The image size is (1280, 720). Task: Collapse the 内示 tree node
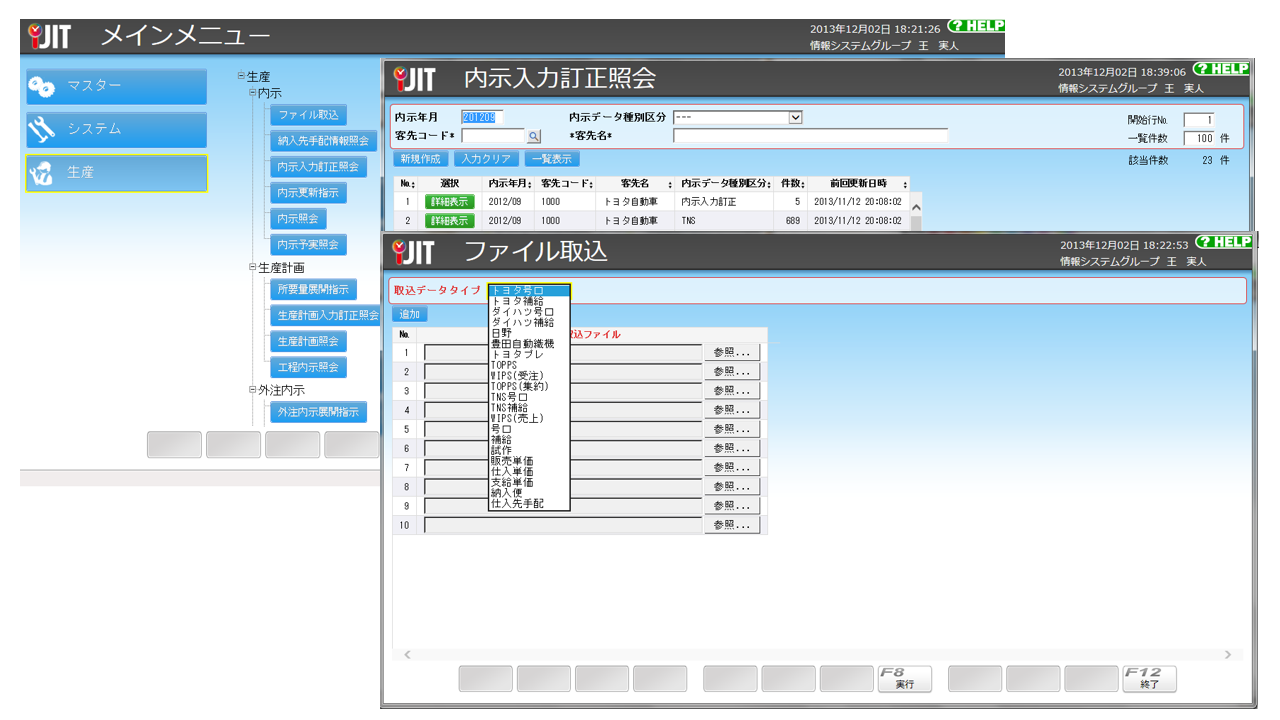tap(253, 93)
